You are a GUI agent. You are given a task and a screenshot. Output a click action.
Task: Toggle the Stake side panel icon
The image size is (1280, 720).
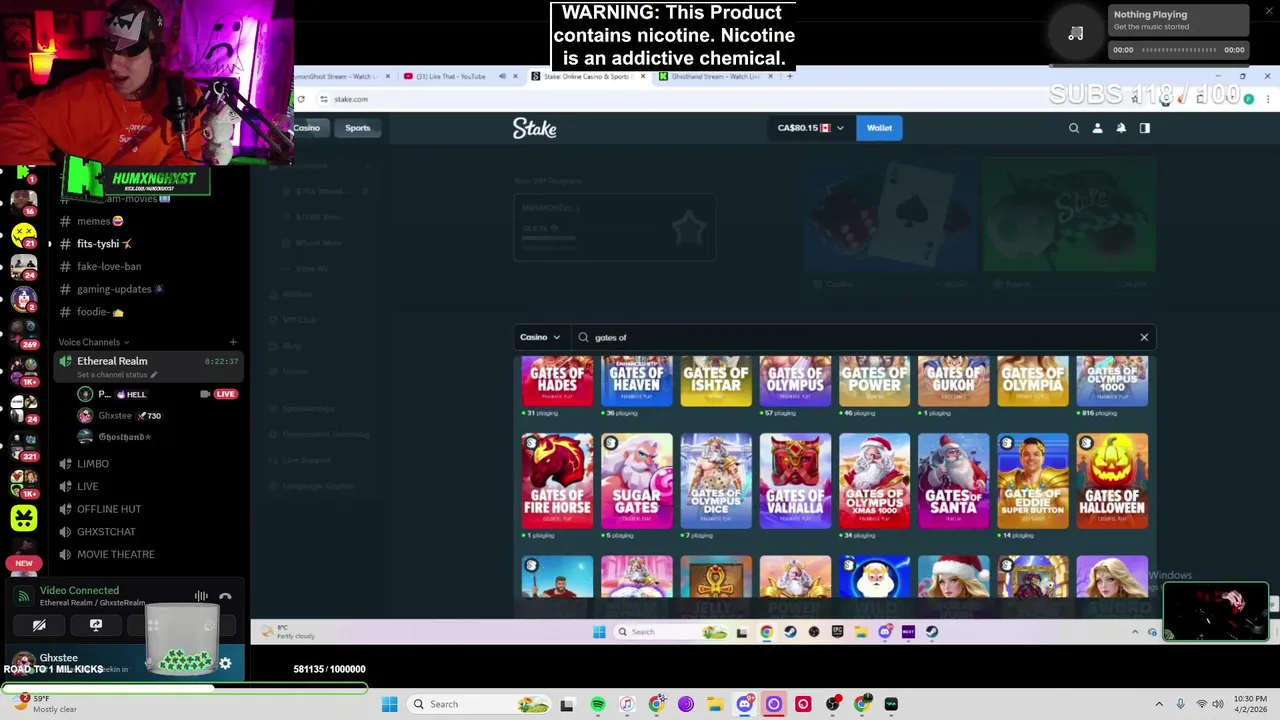1145,128
